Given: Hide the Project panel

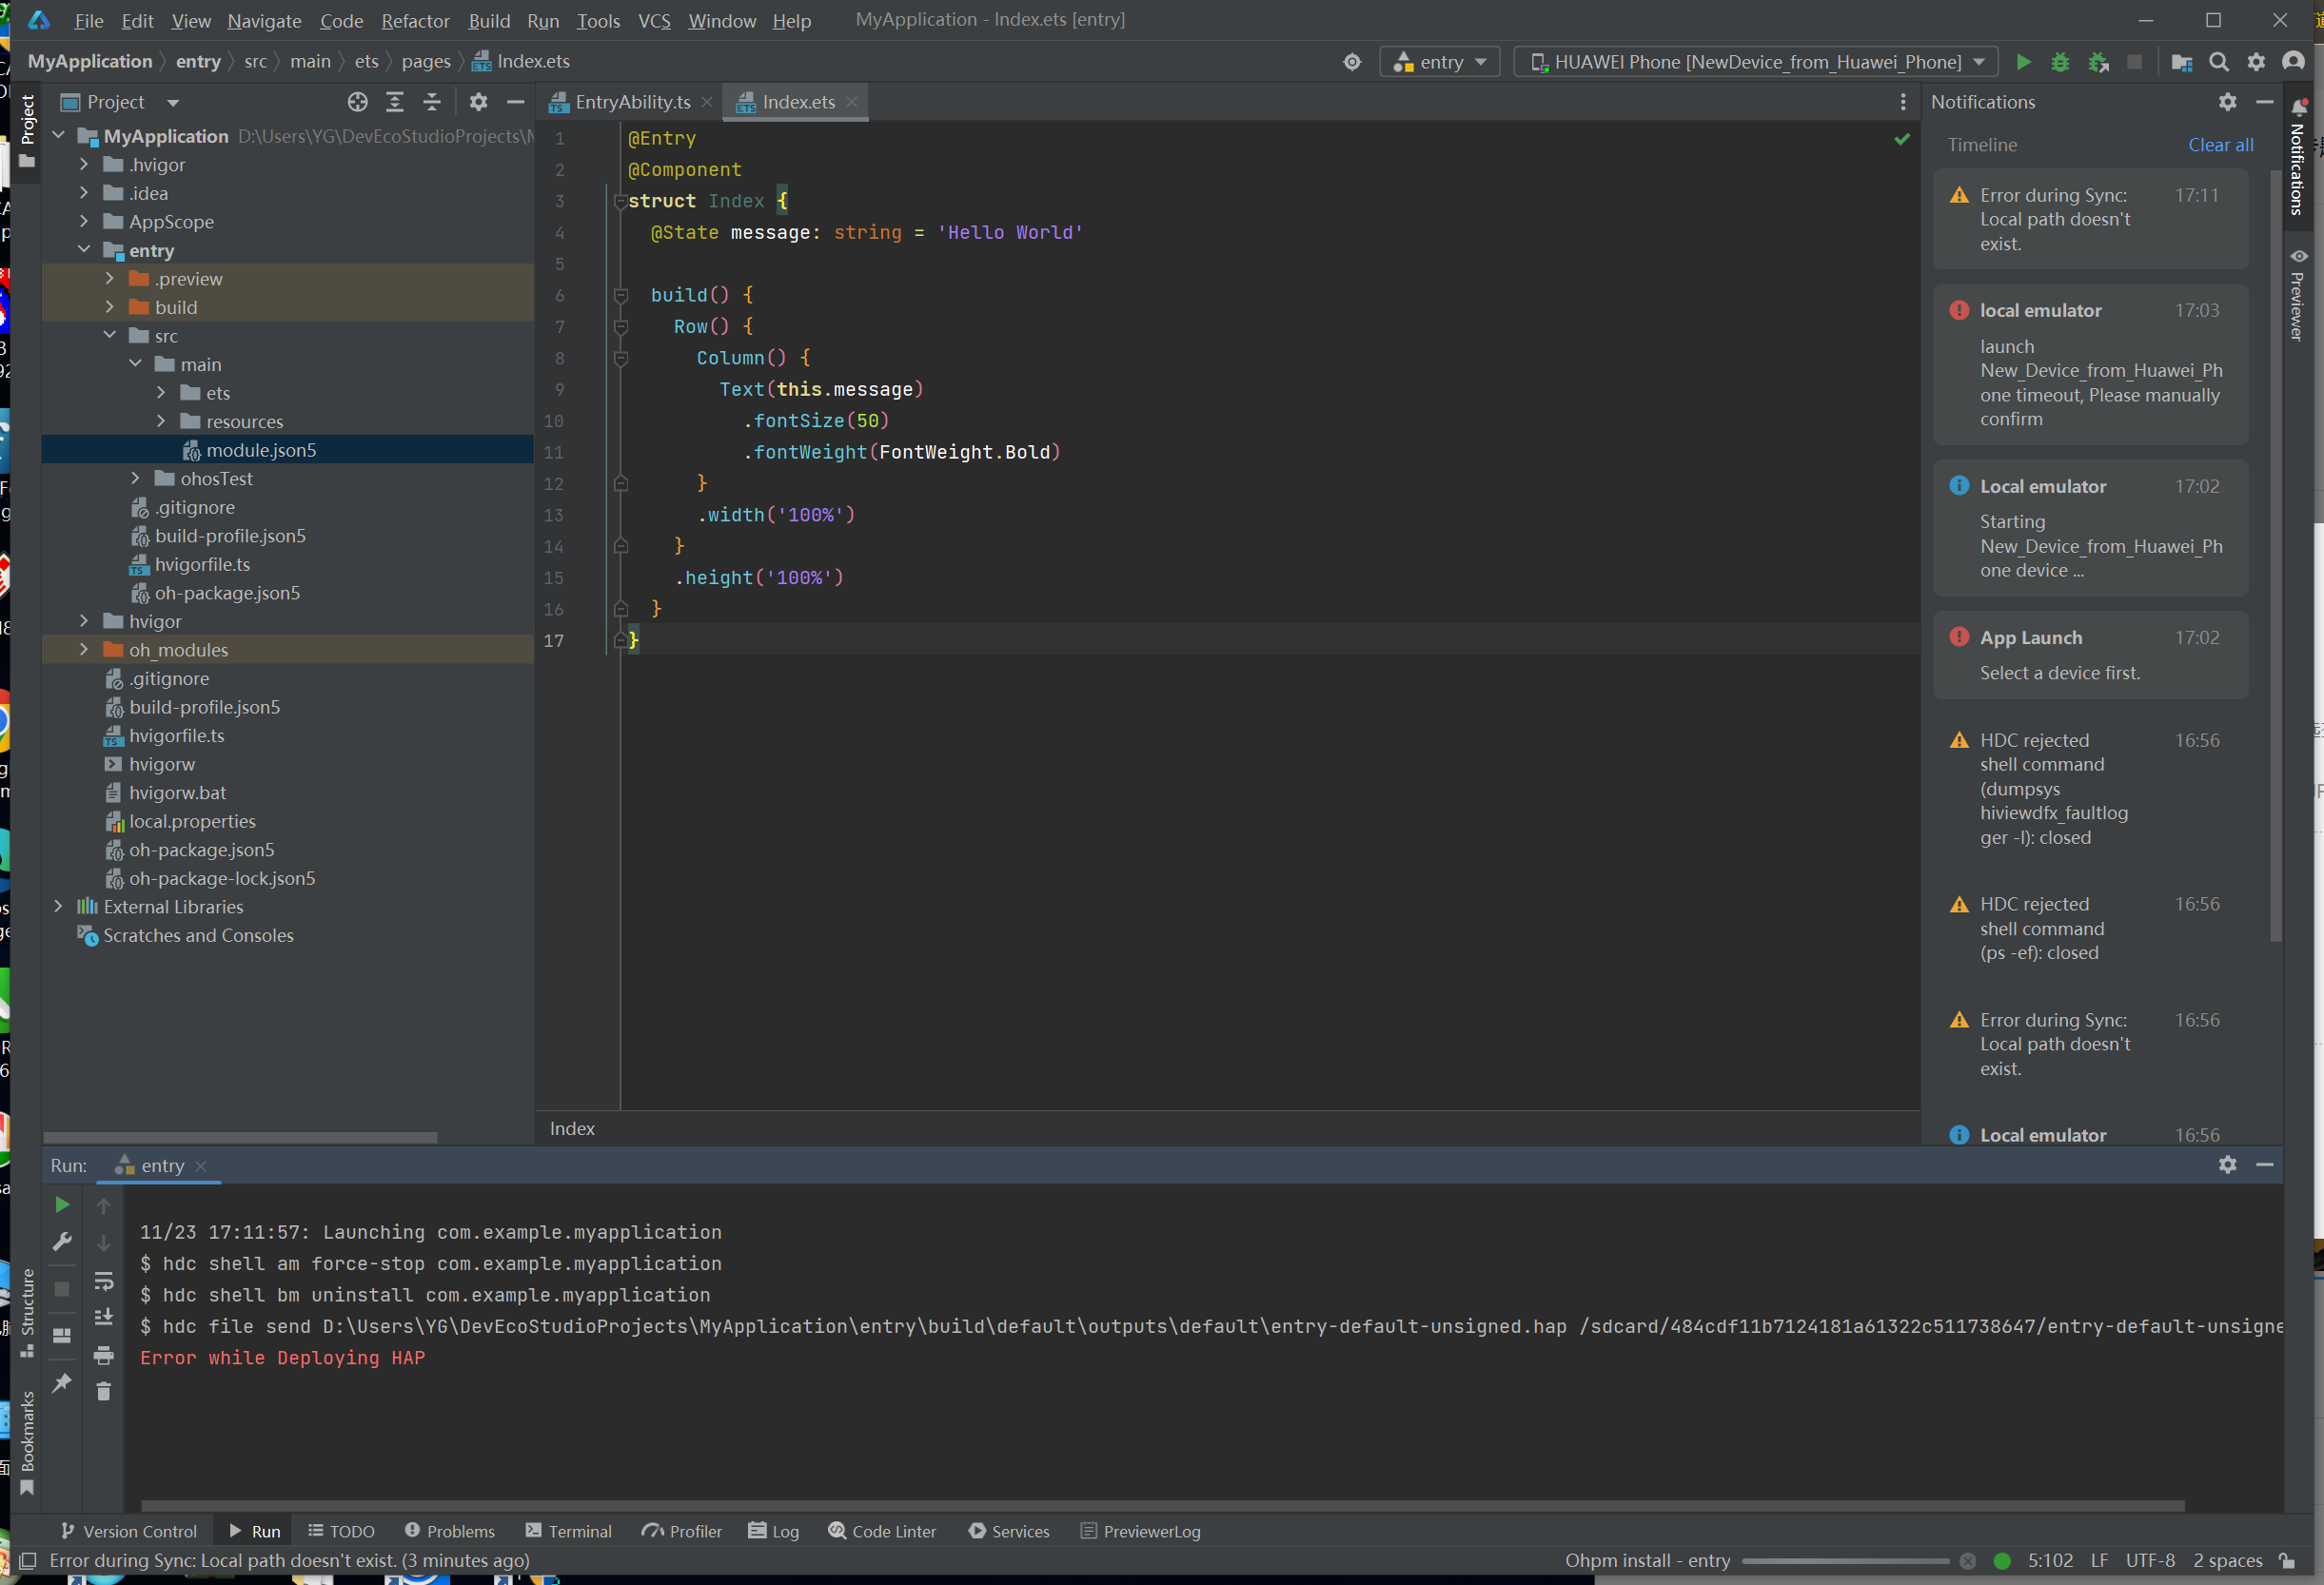Looking at the screenshot, I should 515,102.
